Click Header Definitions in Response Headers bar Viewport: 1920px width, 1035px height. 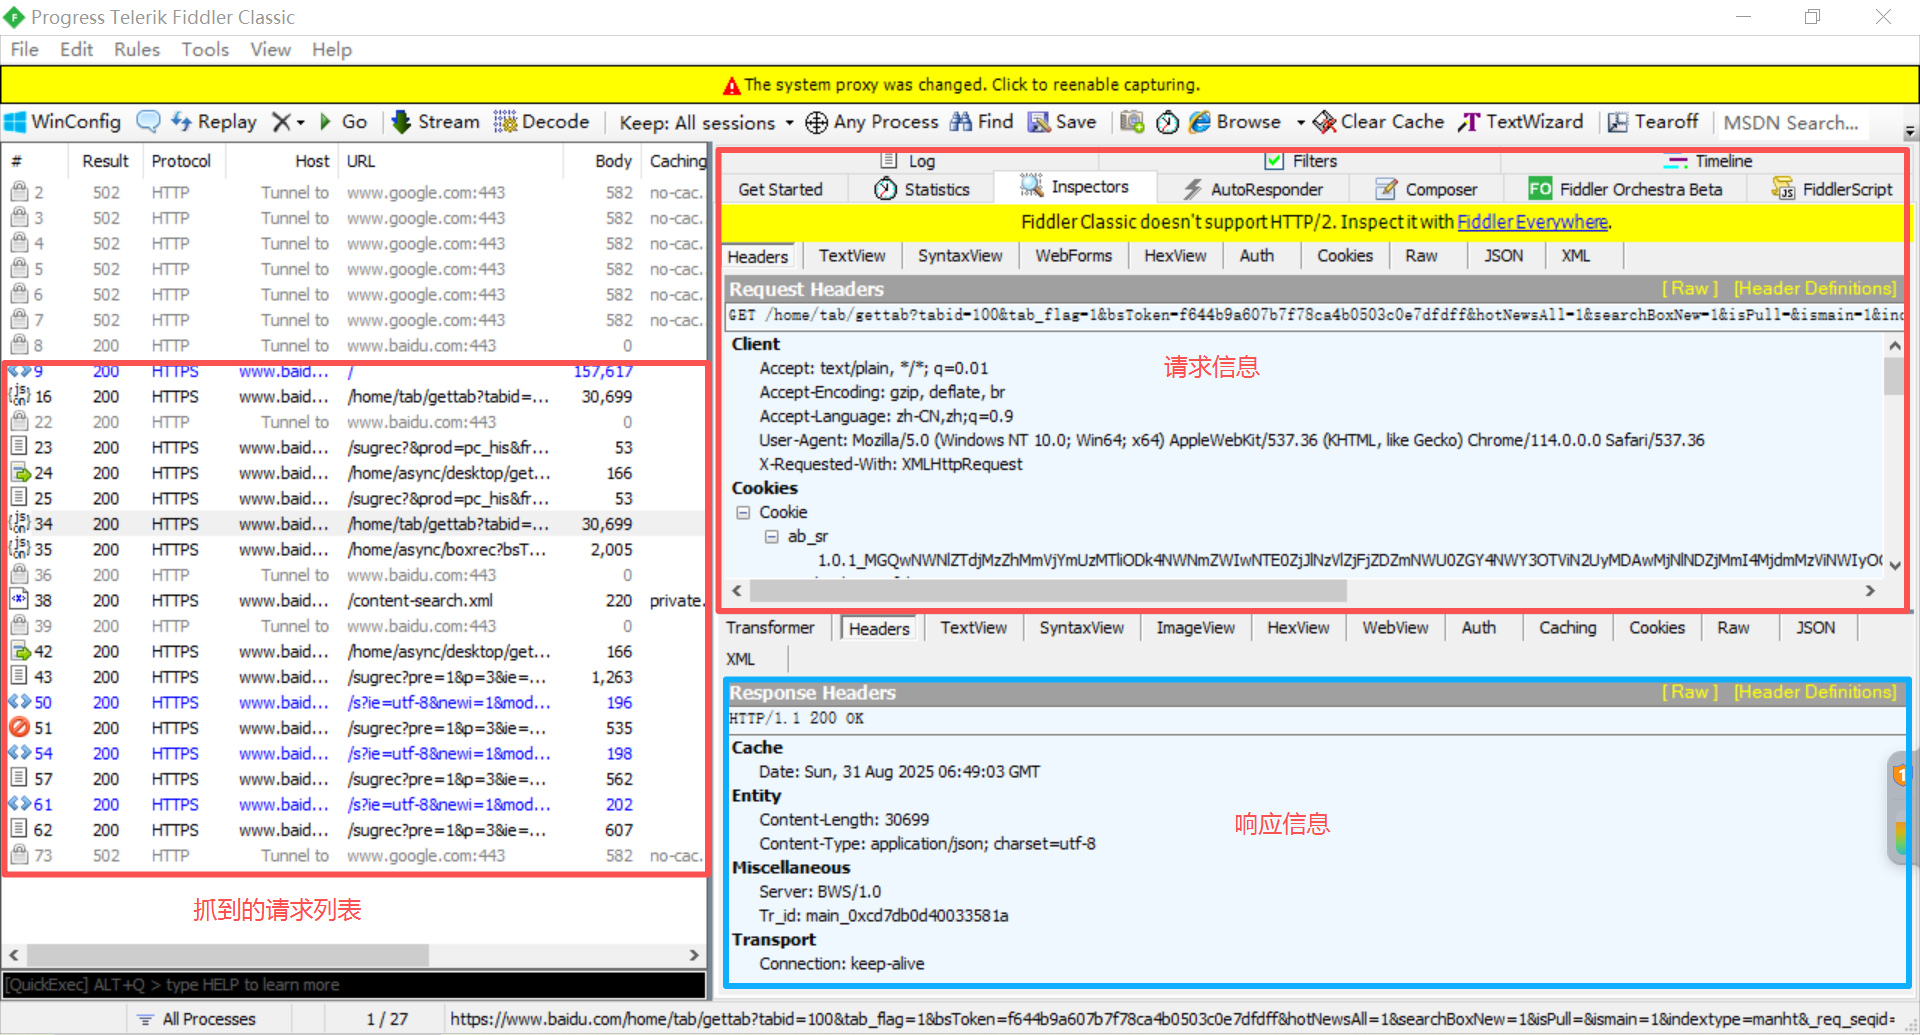point(1815,692)
